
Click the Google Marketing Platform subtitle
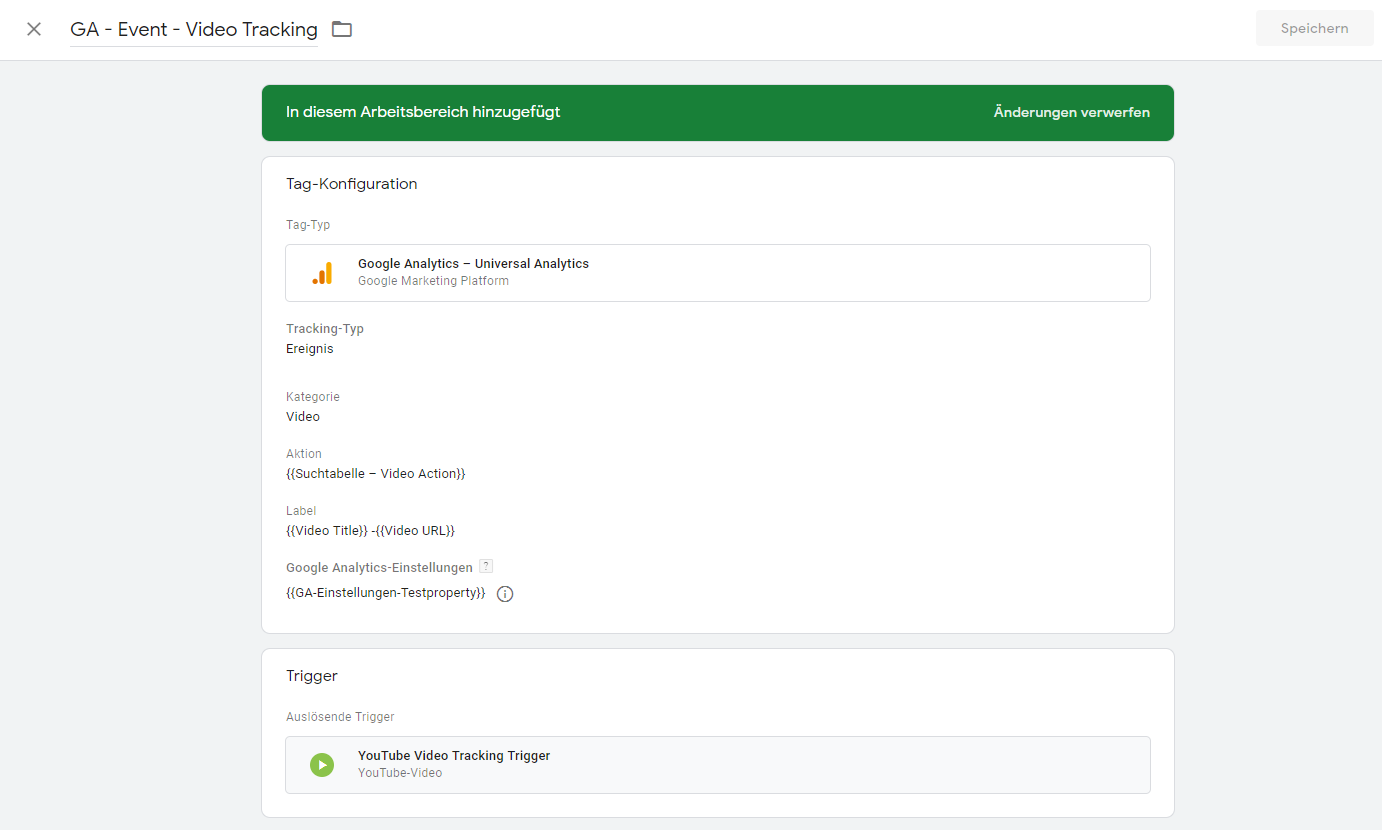coord(433,281)
